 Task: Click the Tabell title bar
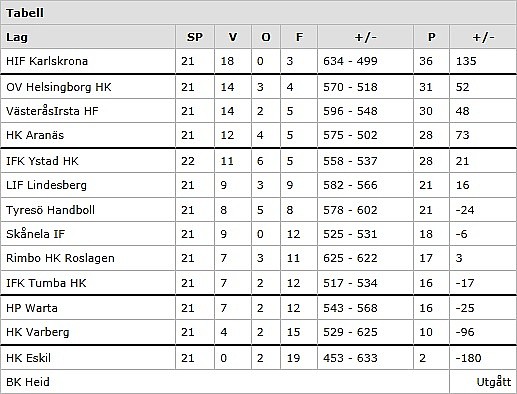tap(258, 13)
